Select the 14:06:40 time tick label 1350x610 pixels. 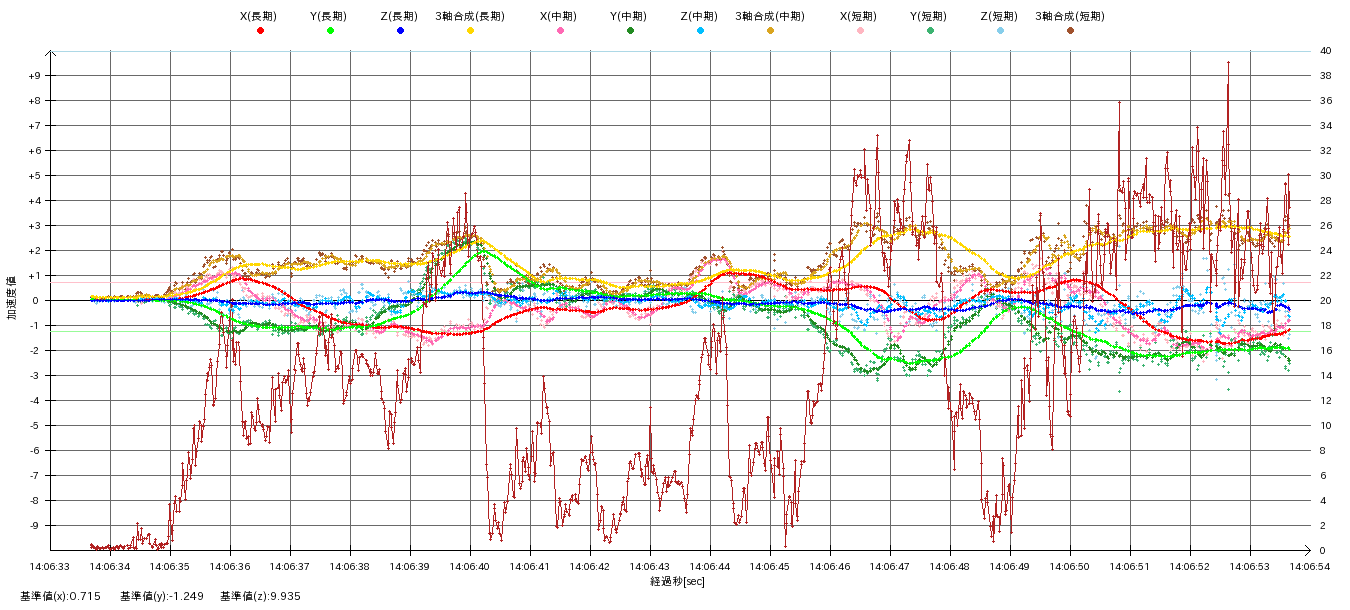pos(470,566)
